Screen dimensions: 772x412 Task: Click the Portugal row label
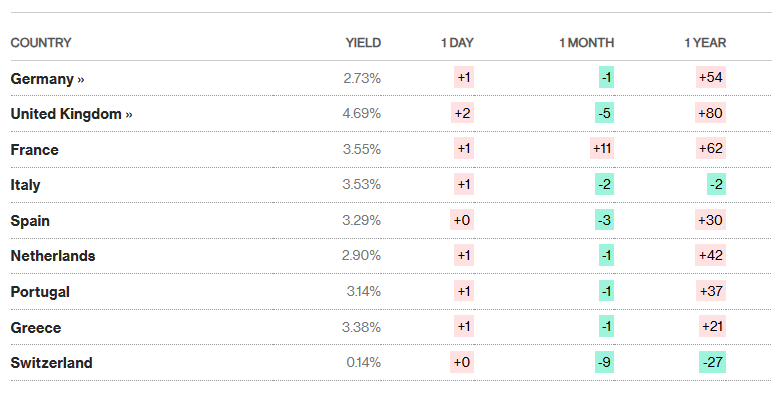coord(40,292)
